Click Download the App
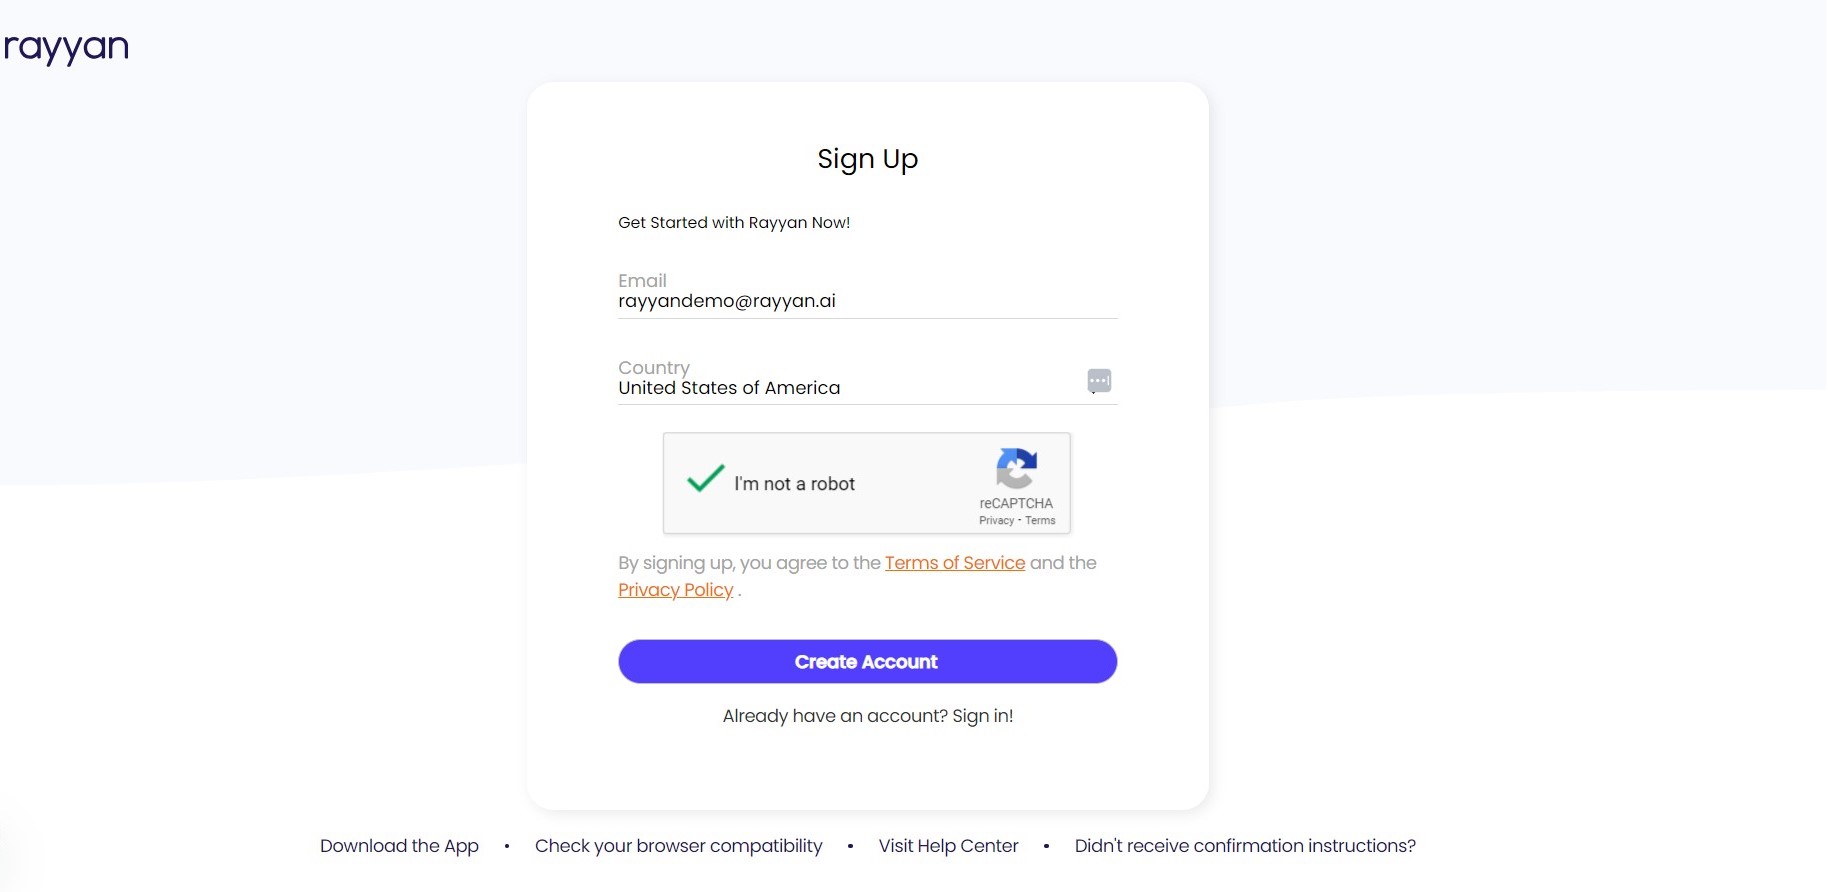This screenshot has height=892, width=1828. (x=399, y=846)
